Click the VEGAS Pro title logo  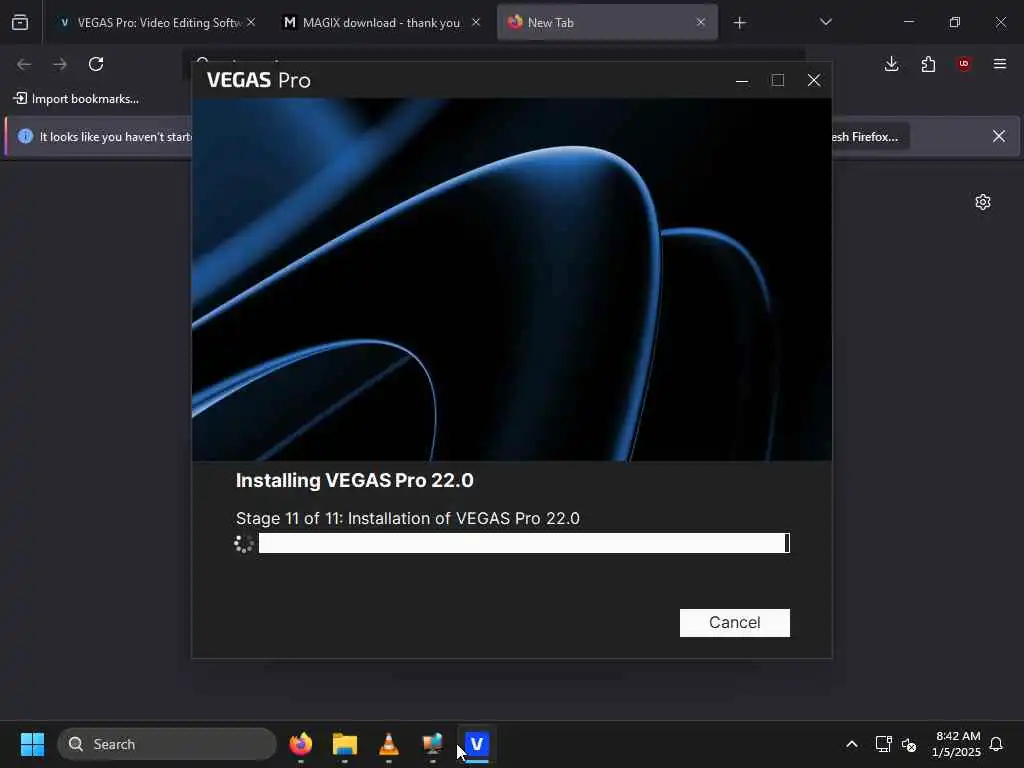(259, 80)
